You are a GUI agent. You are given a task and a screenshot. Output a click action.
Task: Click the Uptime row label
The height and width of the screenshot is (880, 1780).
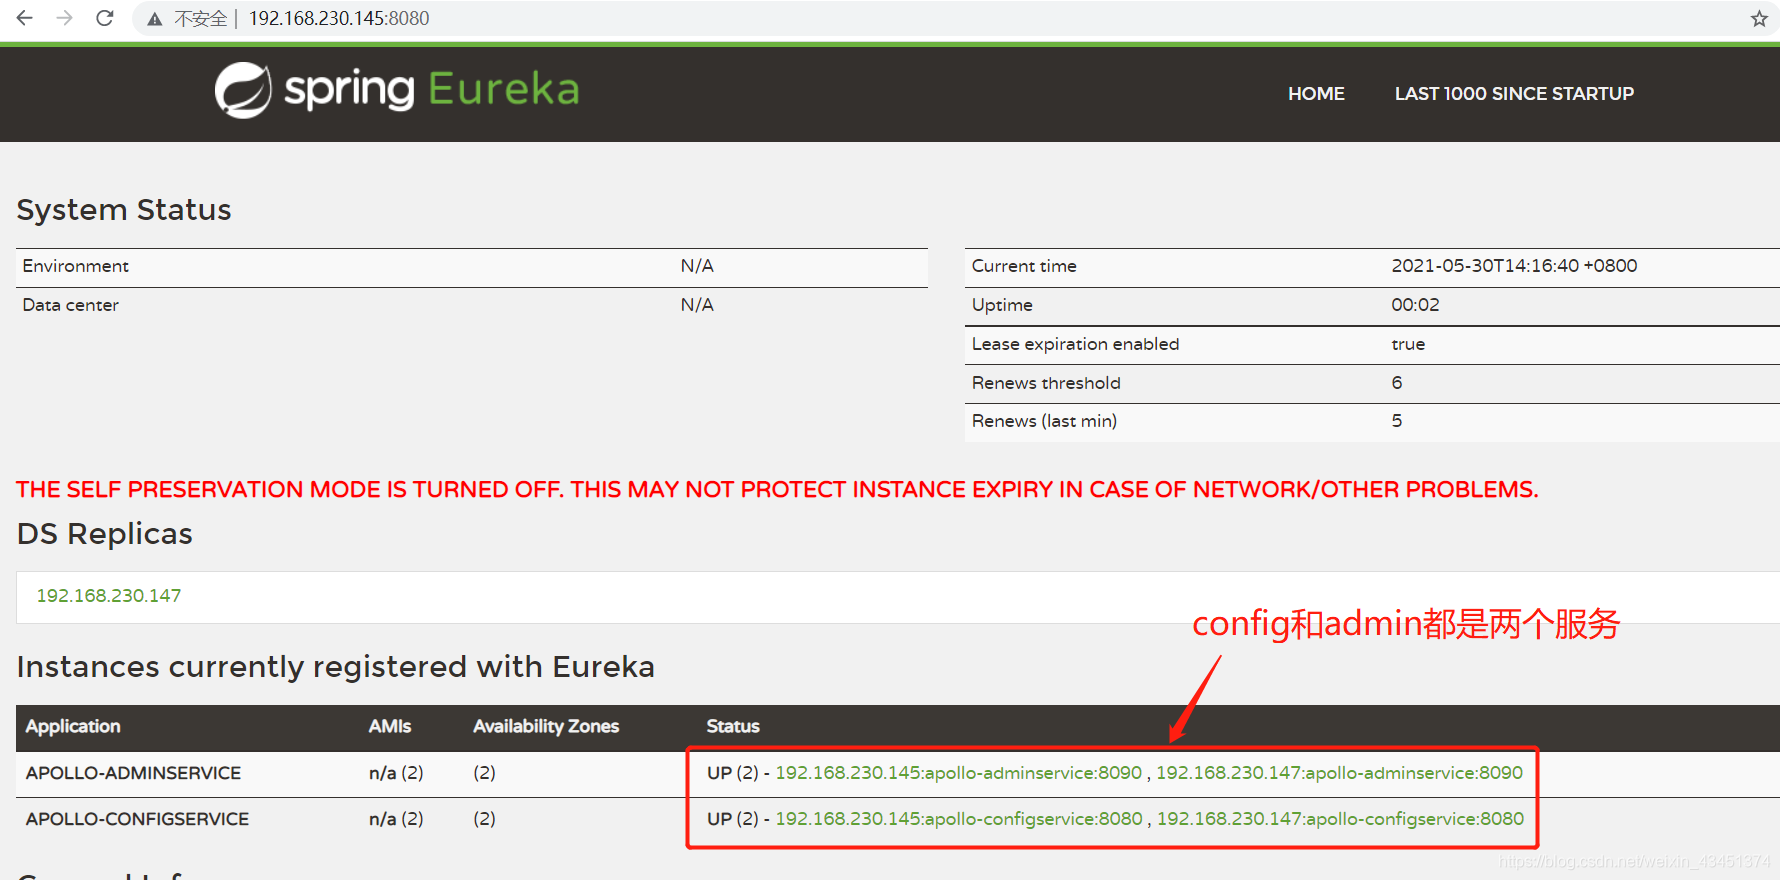pyautogui.click(x=1002, y=305)
